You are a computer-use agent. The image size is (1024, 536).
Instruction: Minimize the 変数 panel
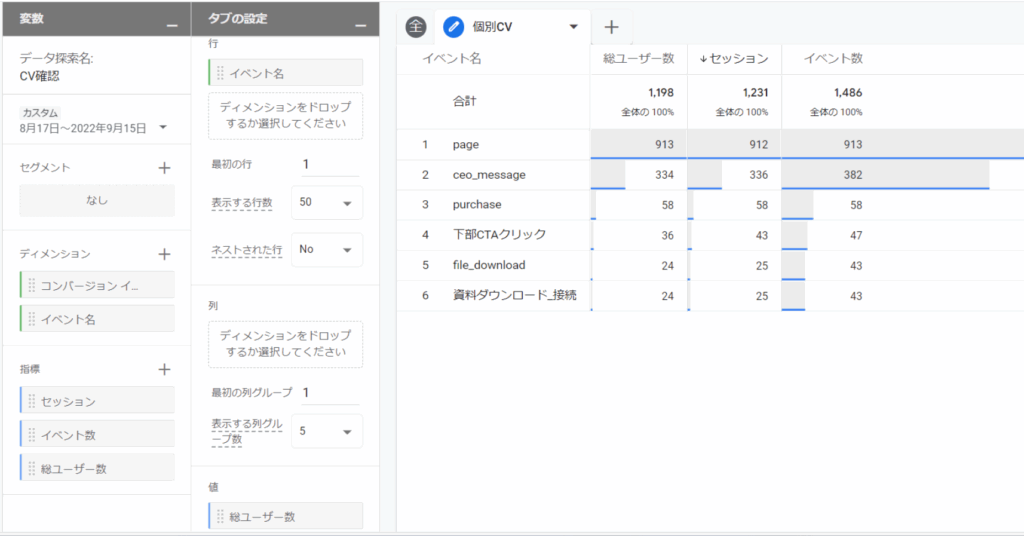(172, 25)
